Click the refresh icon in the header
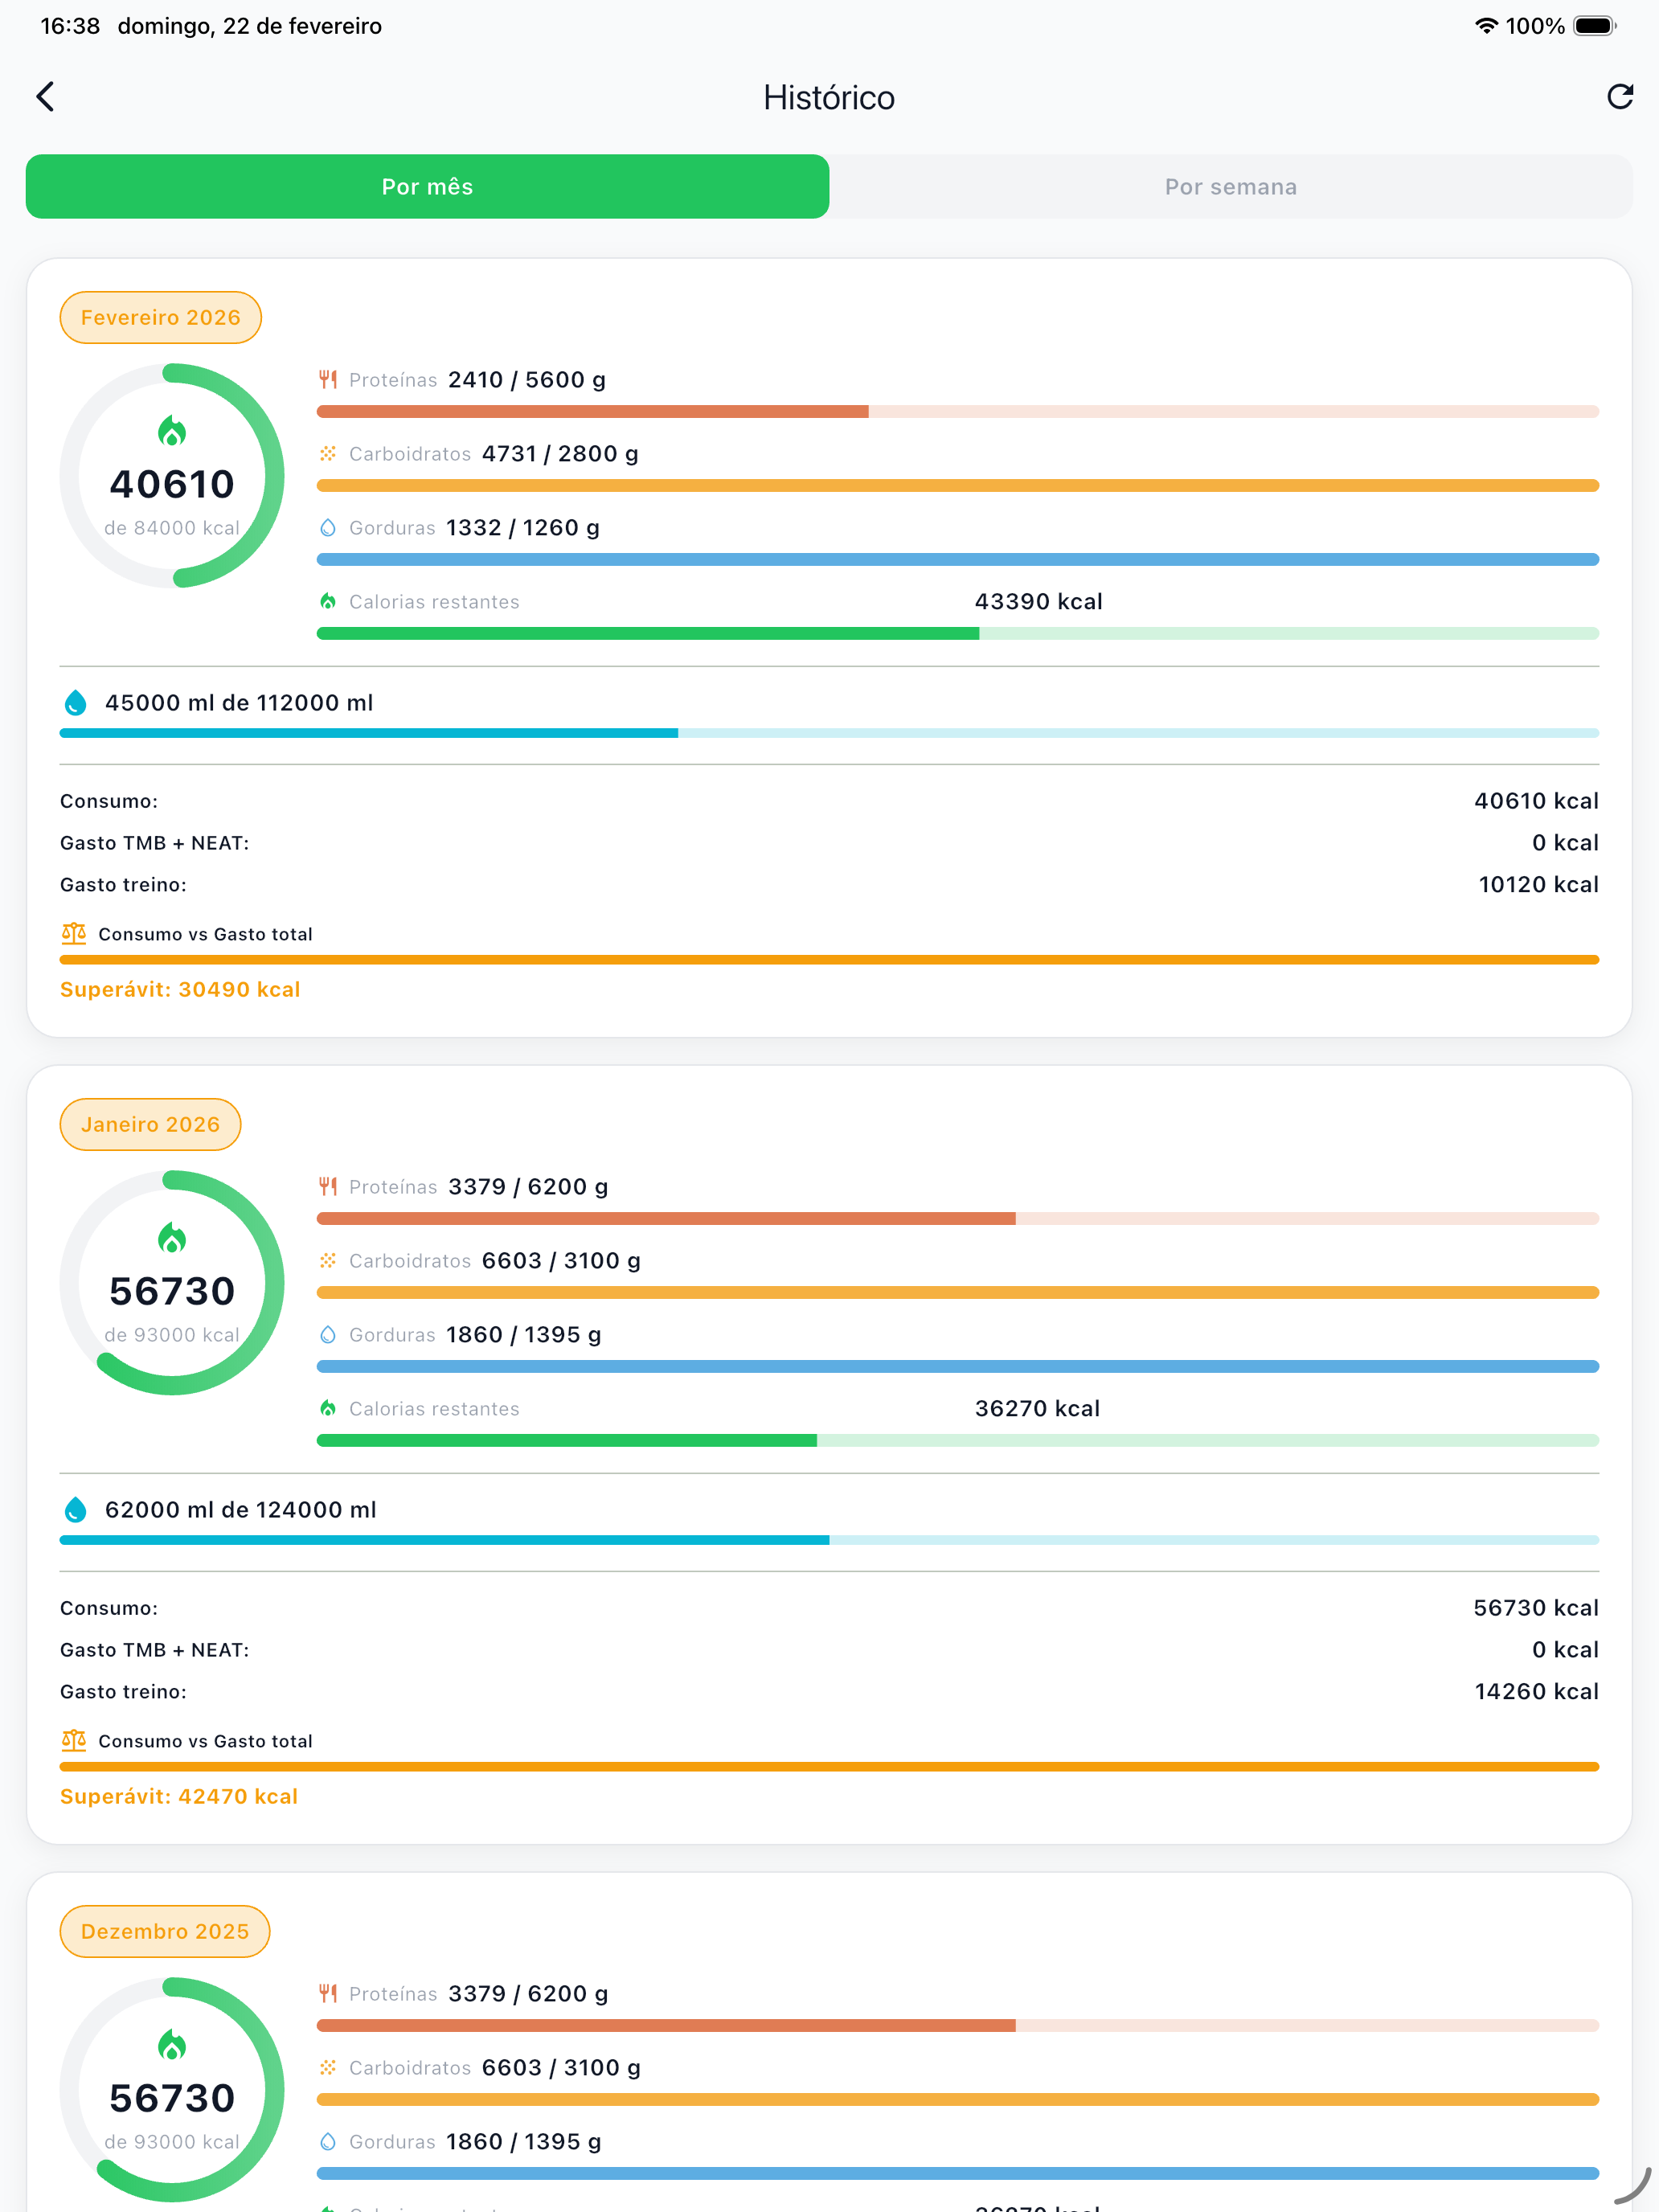This screenshot has width=1659, height=2212. 1620,96
